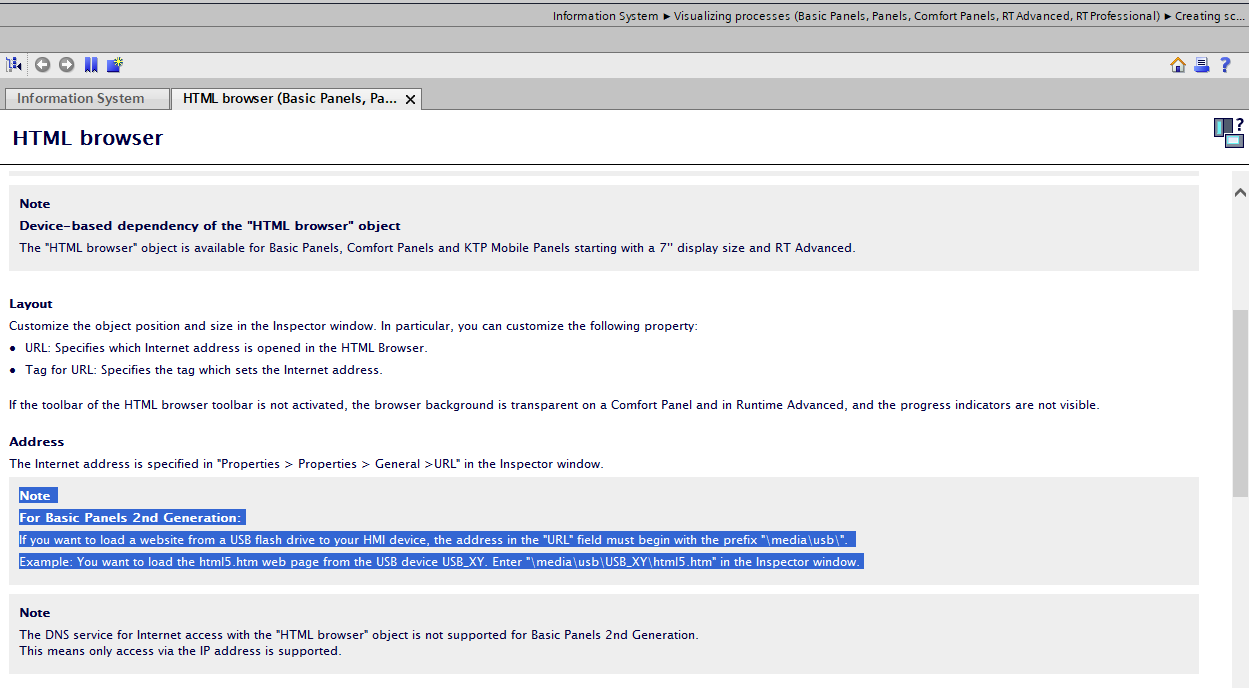
Task: Click the highlighted "If you want to load a website" line
Action: (437, 540)
